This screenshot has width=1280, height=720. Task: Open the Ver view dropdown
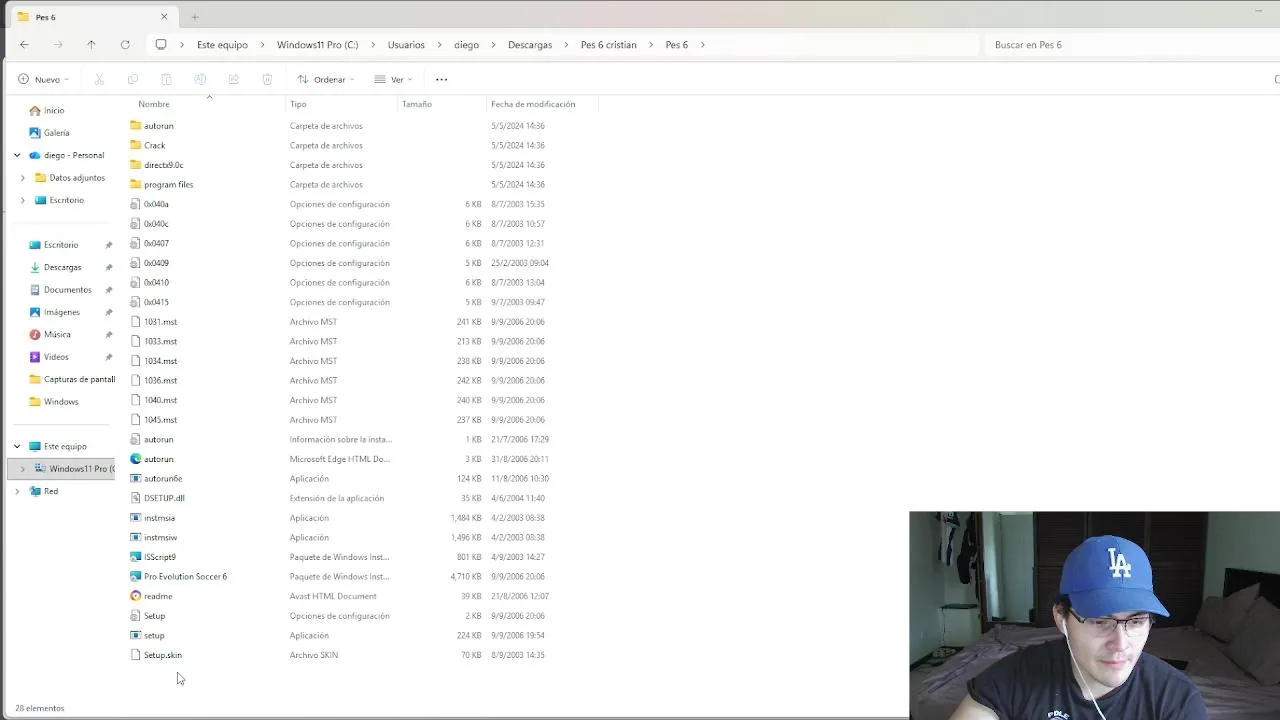394,79
